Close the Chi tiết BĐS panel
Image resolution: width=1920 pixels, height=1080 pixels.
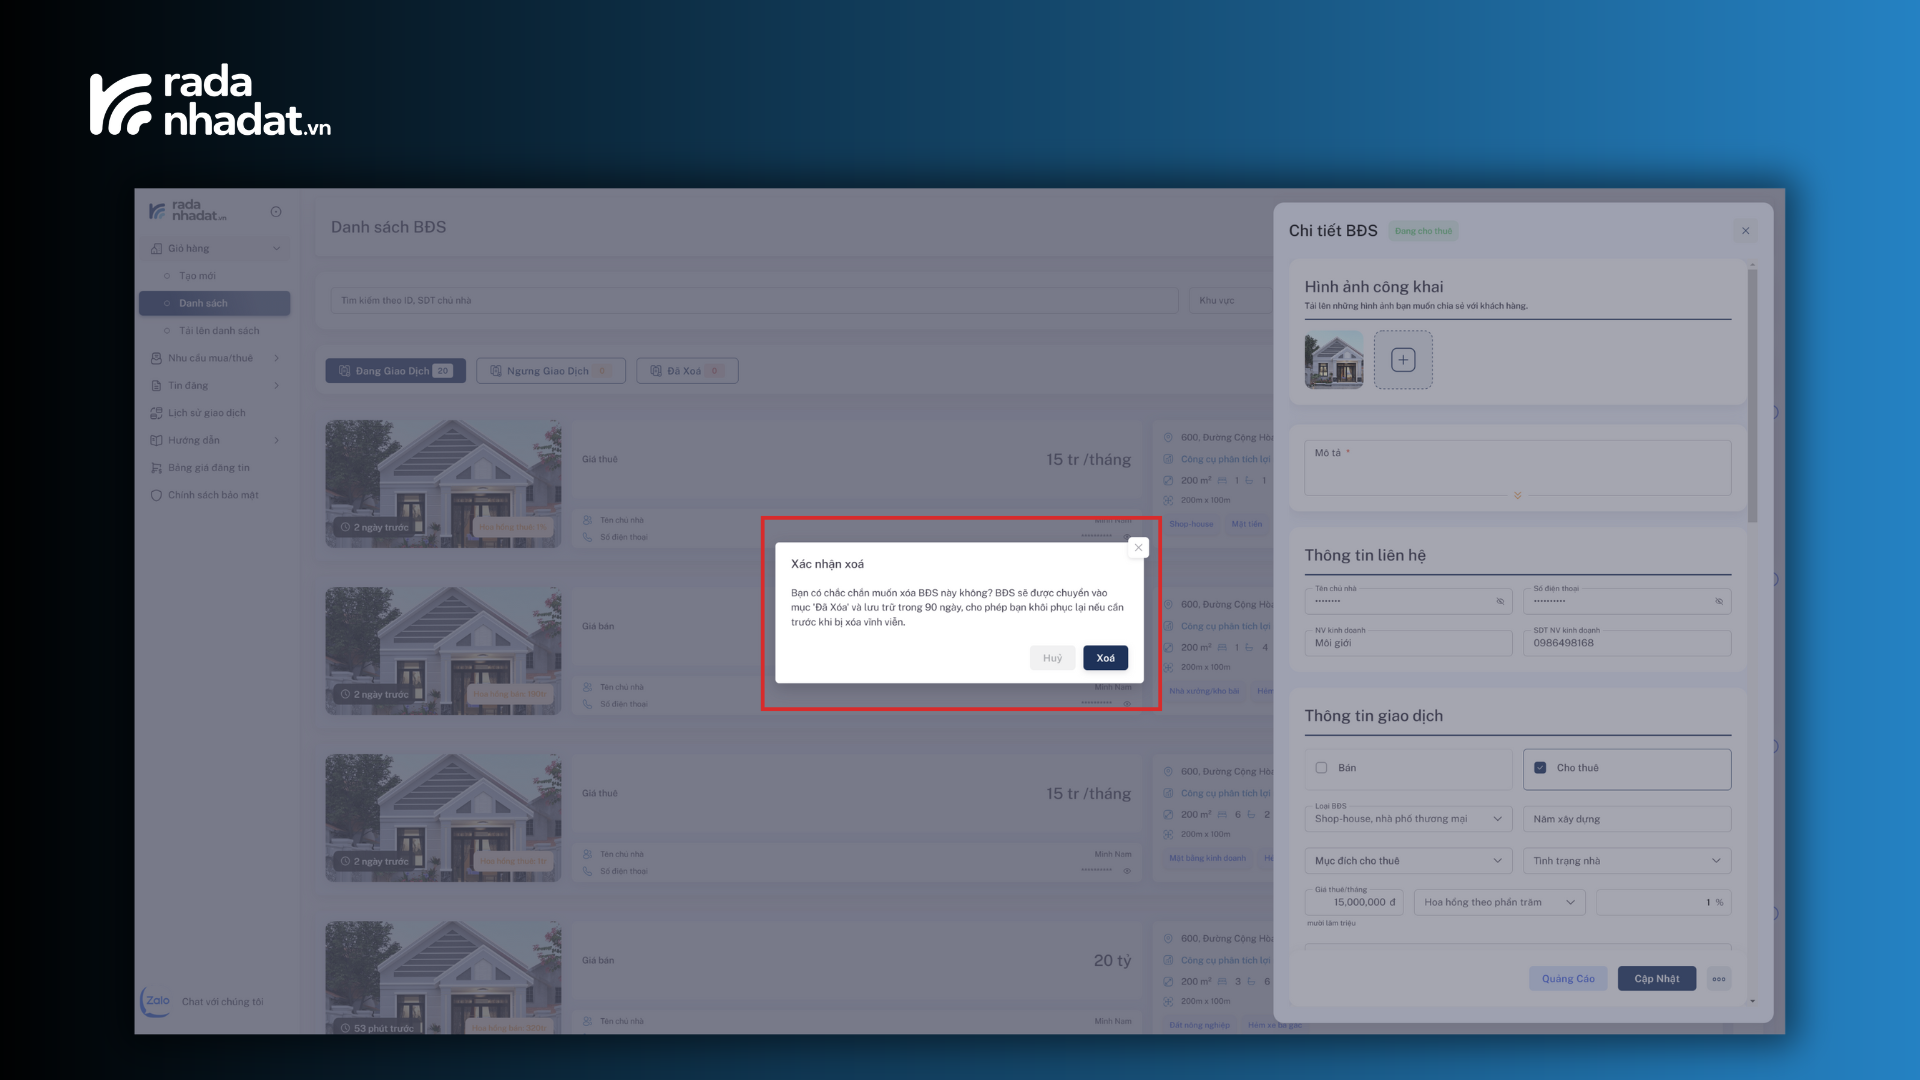[x=1745, y=231]
